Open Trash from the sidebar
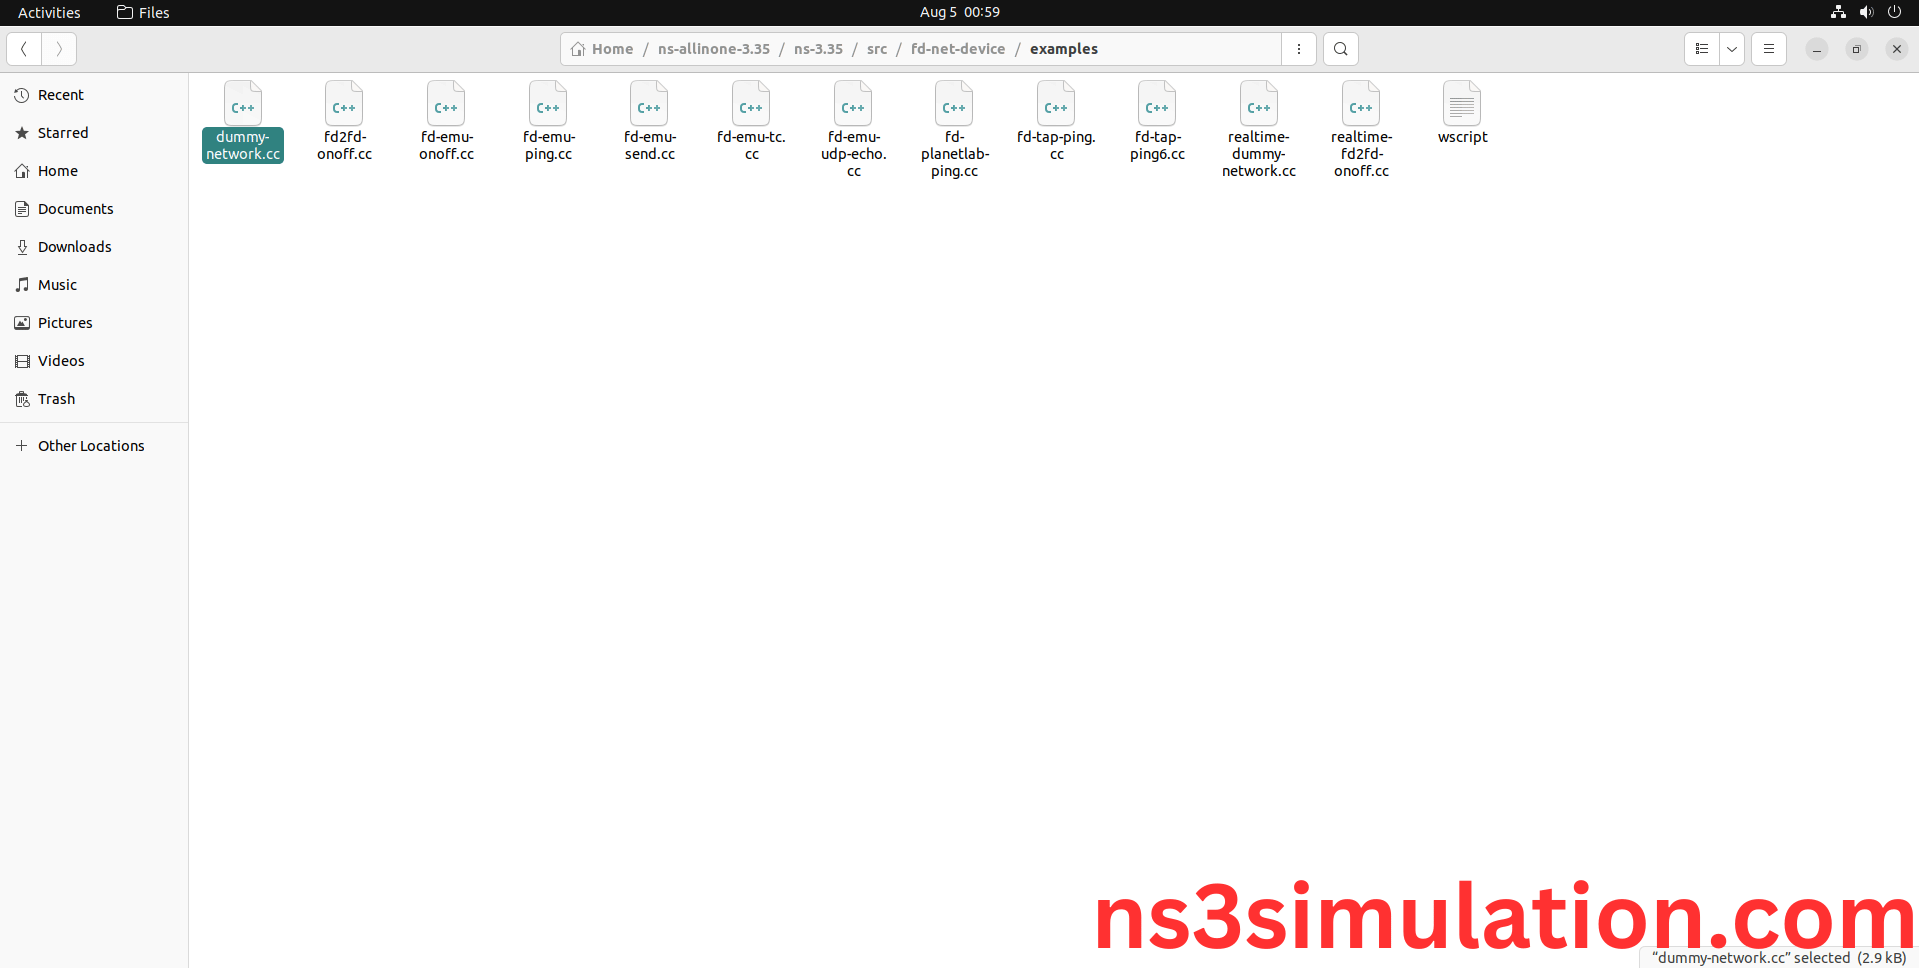1919x968 pixels. coord(56,399)
